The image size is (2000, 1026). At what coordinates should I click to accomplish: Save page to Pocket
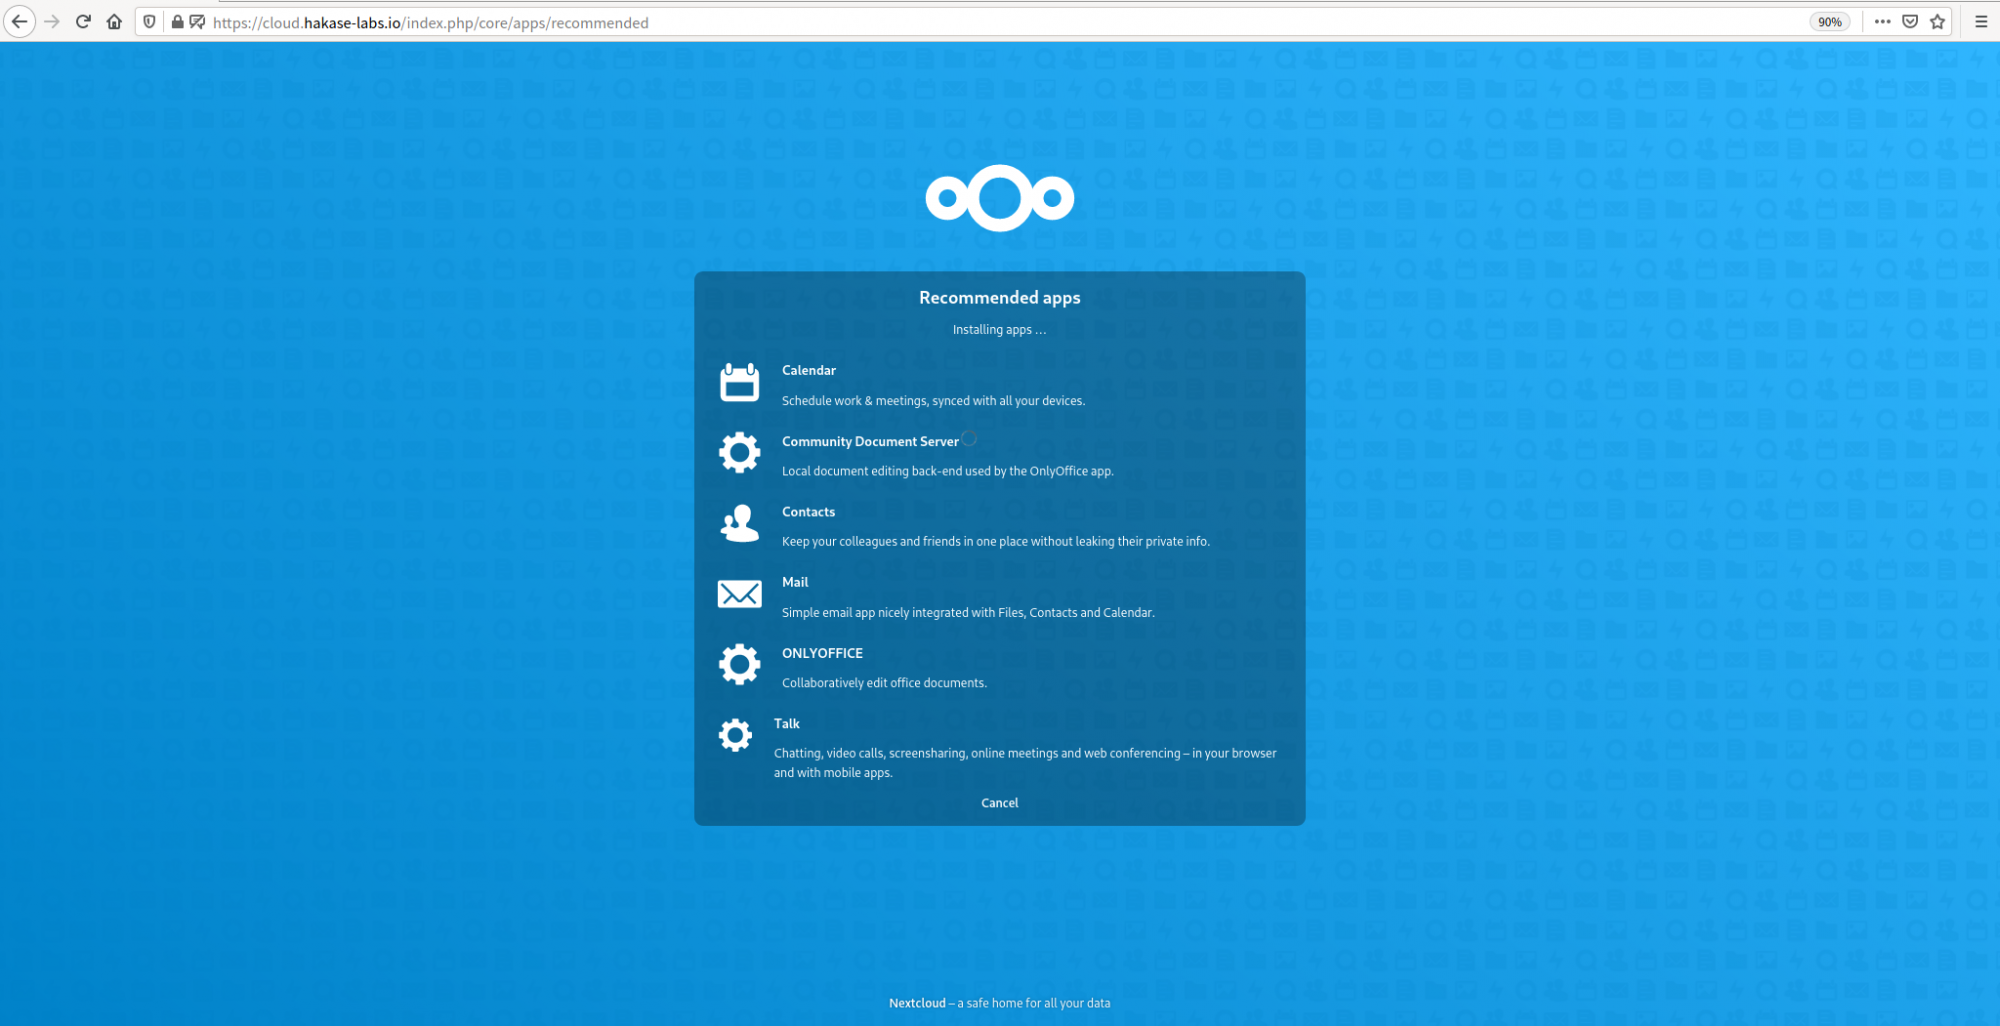tap(1910, 22)
